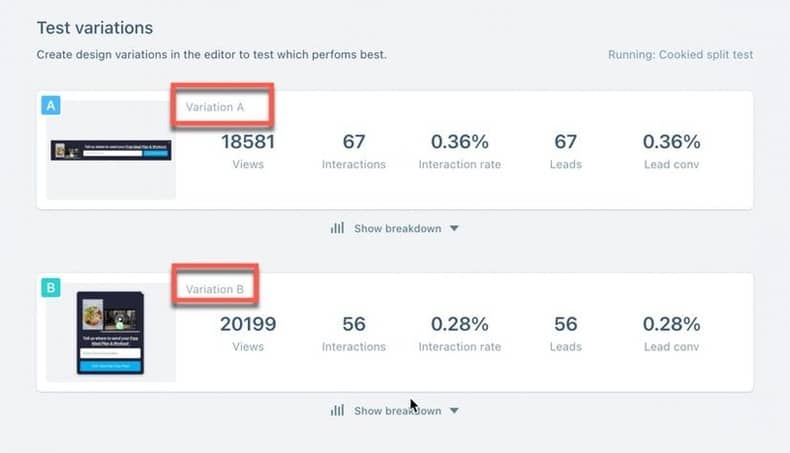Click bar chart icon under Variation A
Screen dimensions: 790x453
[x=337, y=228]
